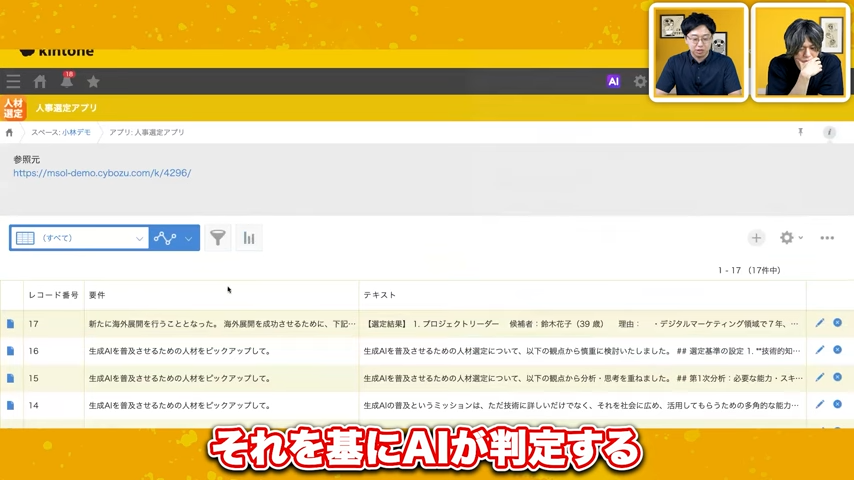This screenshot has width=854, height=480.
Task: Edit record 15 with pencil icon
Action: point(820,377)
